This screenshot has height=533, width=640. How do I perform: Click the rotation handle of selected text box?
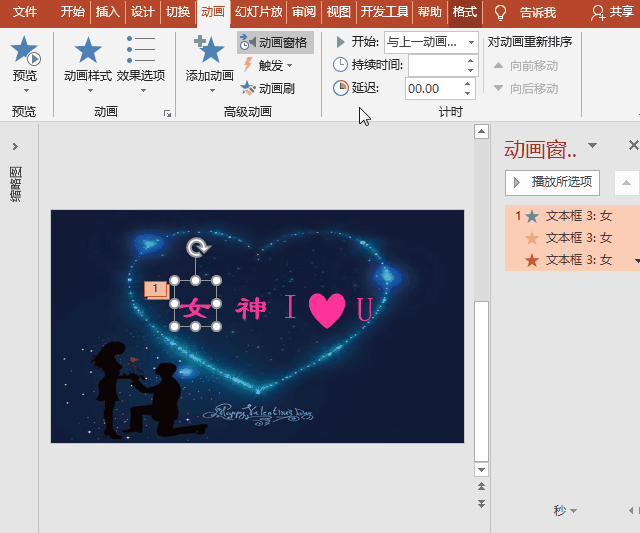pos(198,247)
